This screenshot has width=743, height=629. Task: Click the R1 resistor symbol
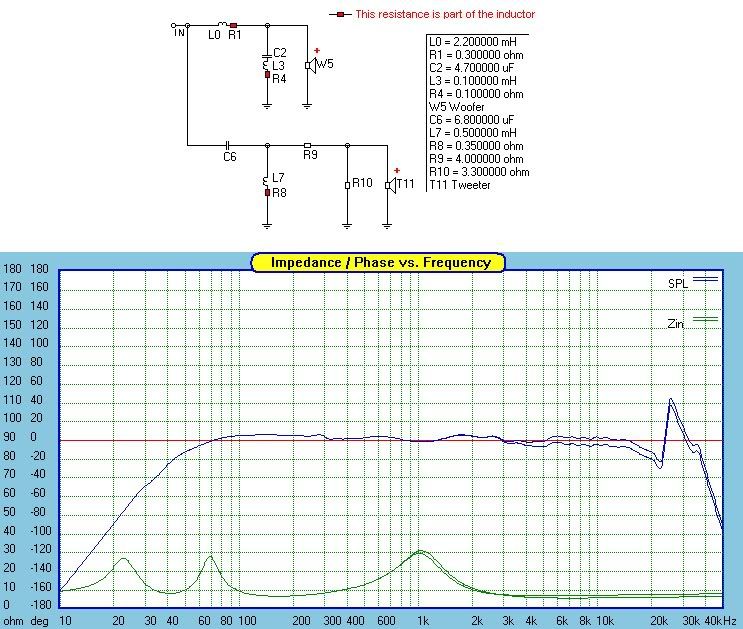[234, 24]
